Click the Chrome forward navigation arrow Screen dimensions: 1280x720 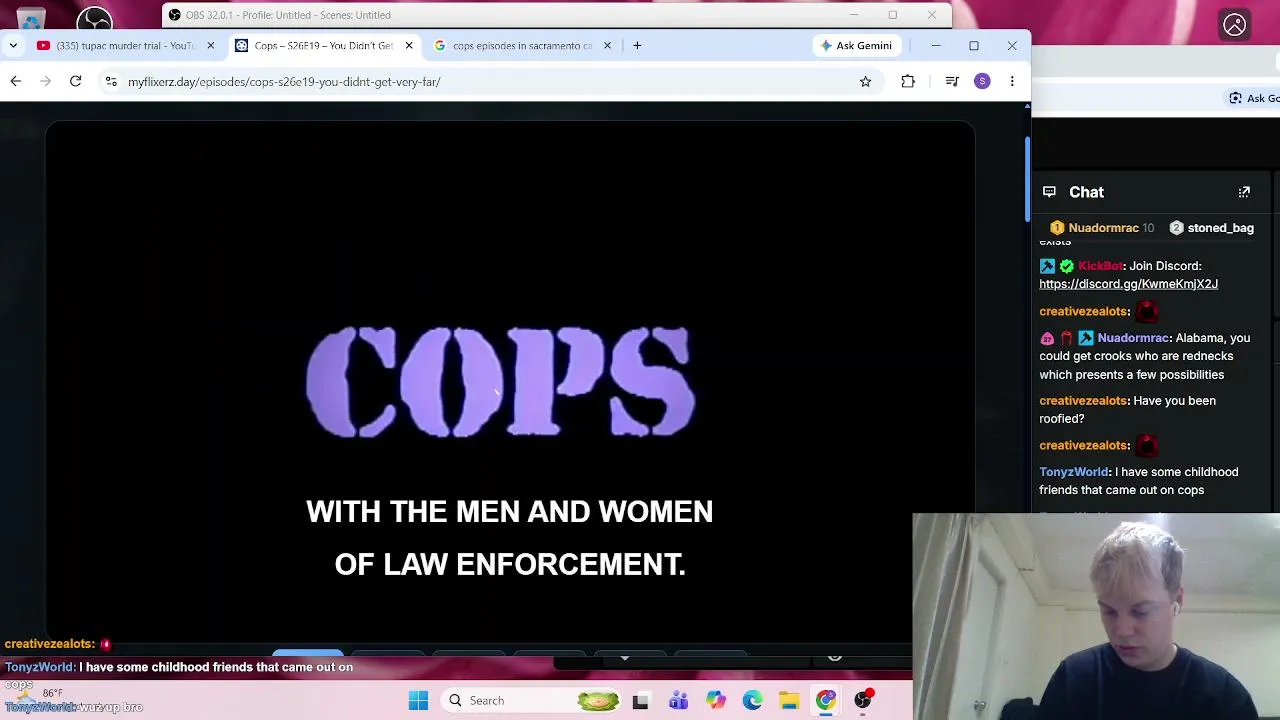coord(45,81)
